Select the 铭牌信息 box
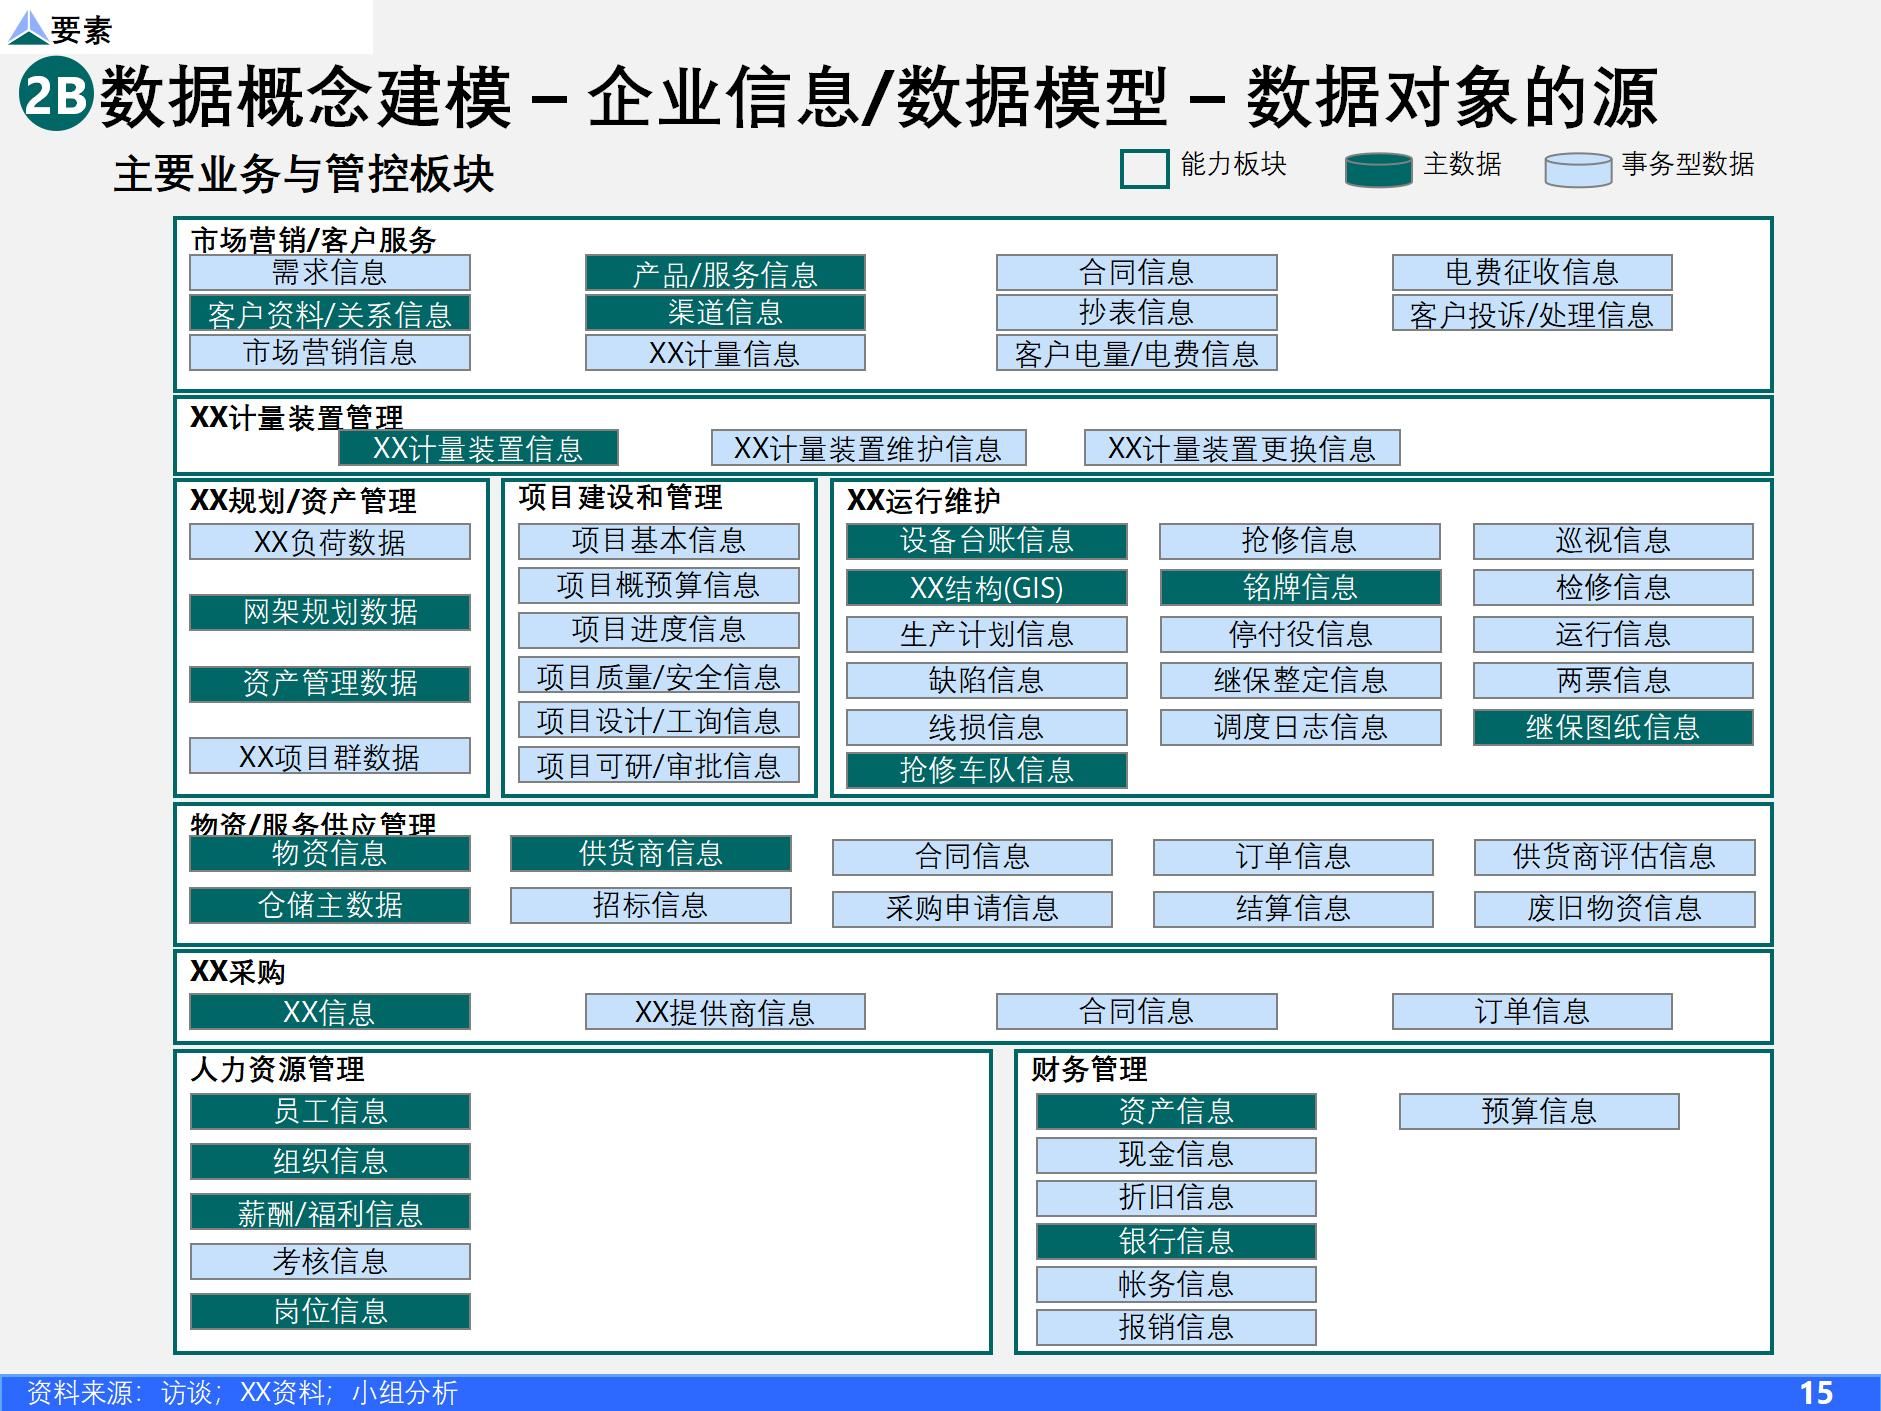 (x=1301, y=588)
